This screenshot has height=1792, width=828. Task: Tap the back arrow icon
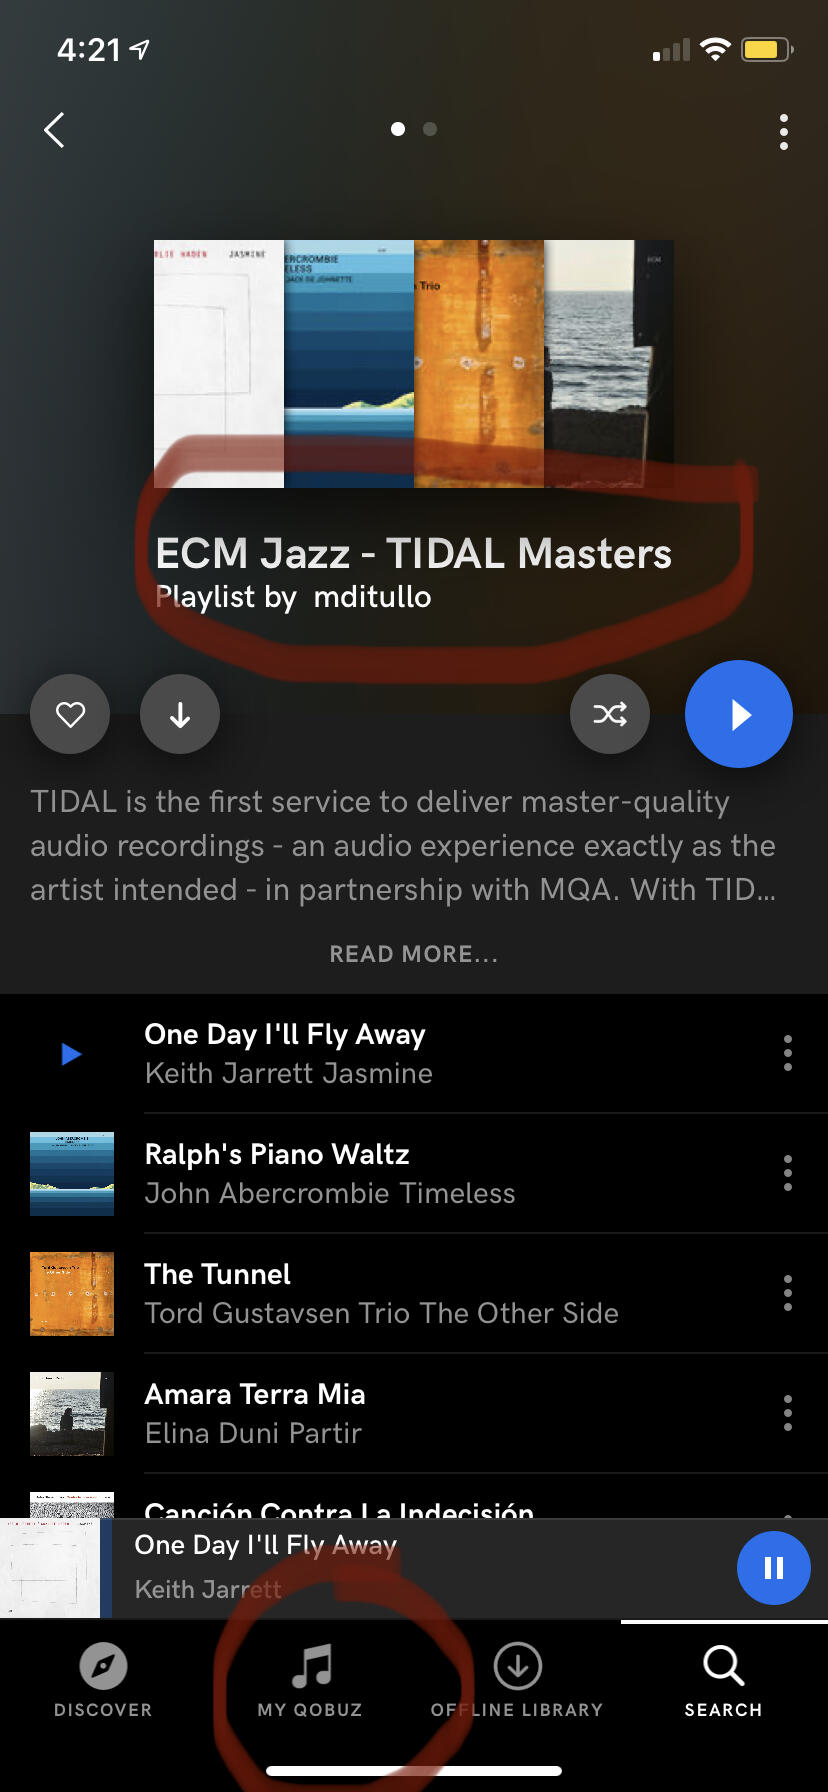click(x=54, y=130)
